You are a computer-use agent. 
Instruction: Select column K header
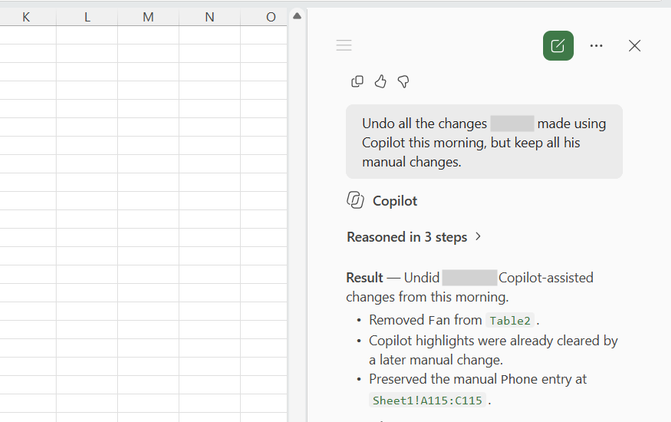(x=26, y=17)
